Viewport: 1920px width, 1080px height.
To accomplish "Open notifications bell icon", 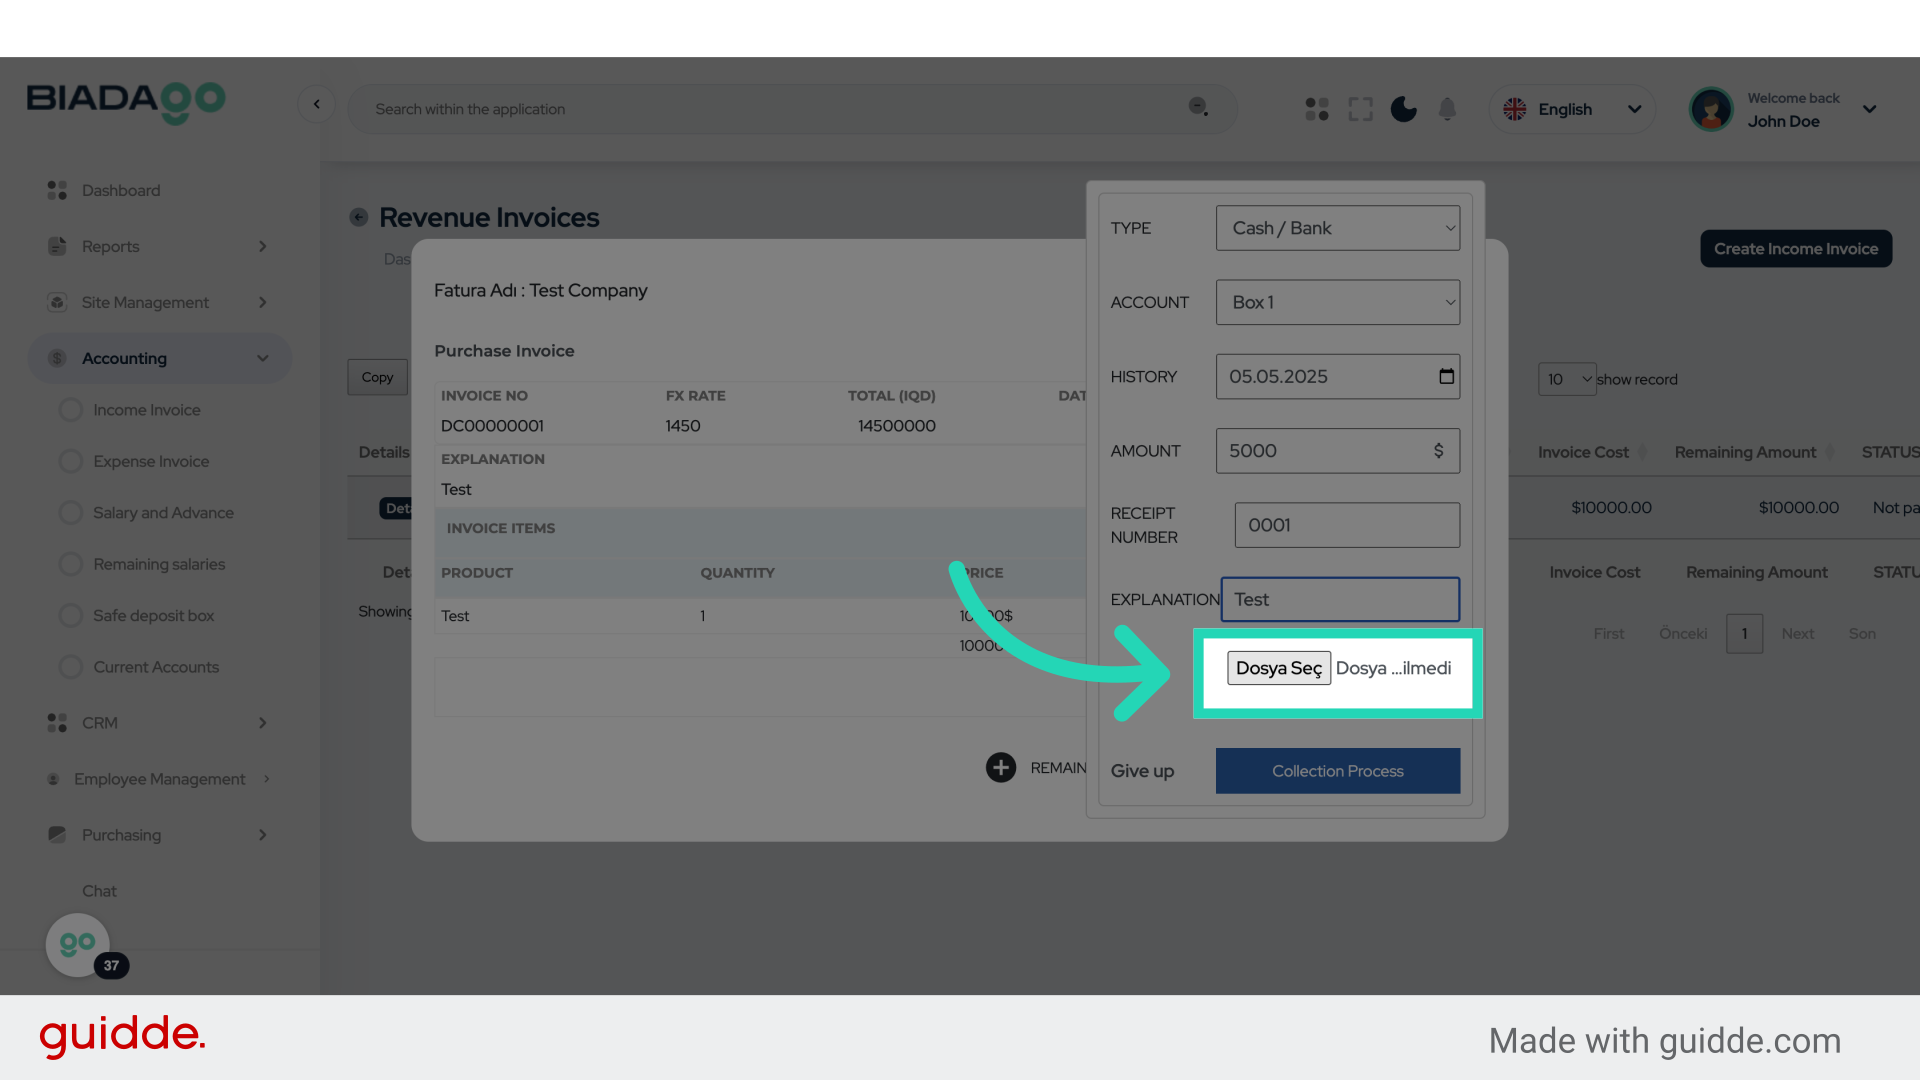I will 1447,109.
